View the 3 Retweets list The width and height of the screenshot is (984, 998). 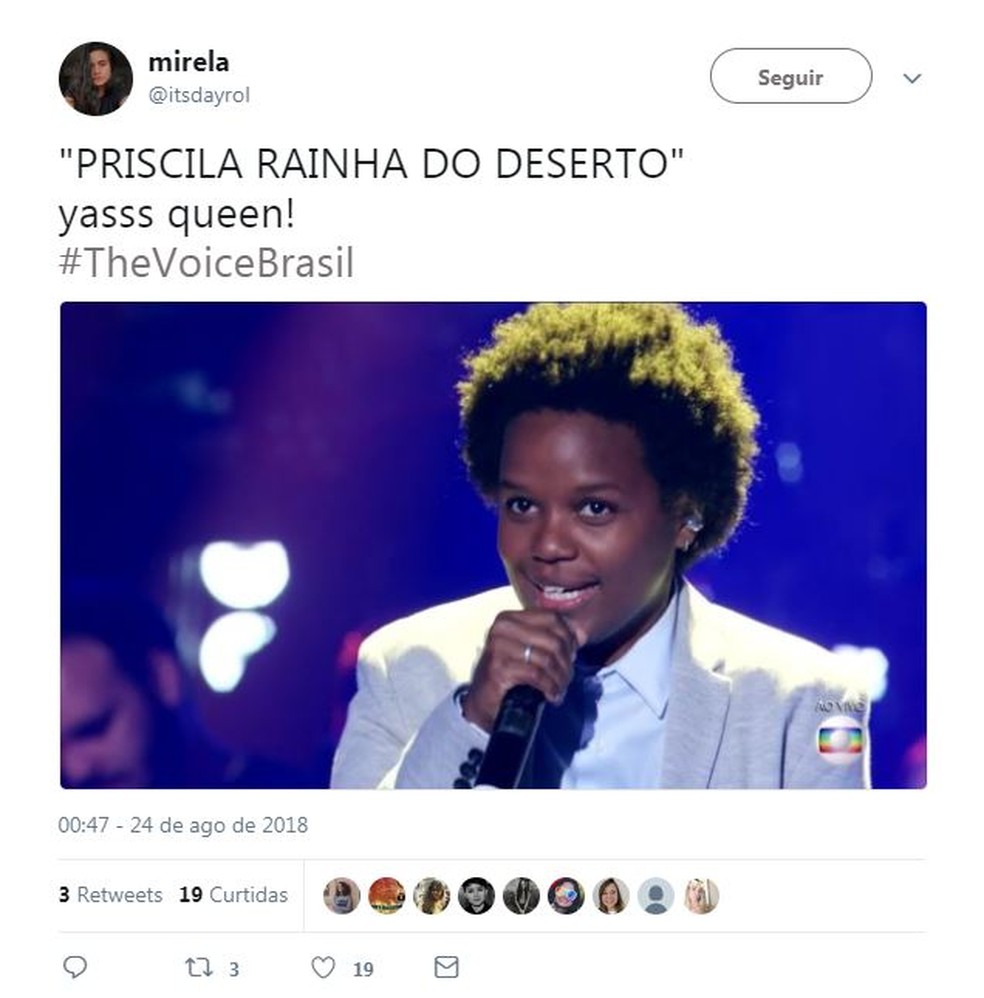(110, 895)
